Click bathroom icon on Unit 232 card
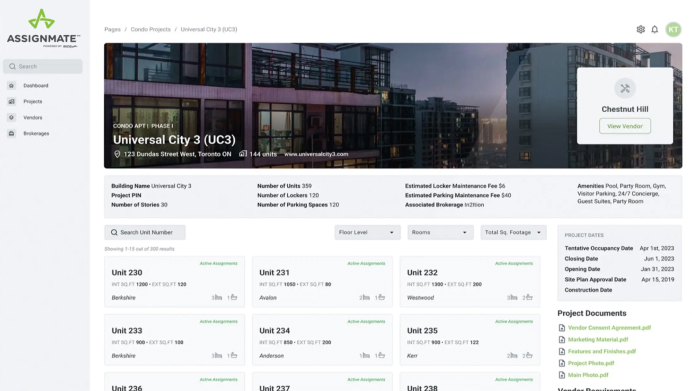 529,297
